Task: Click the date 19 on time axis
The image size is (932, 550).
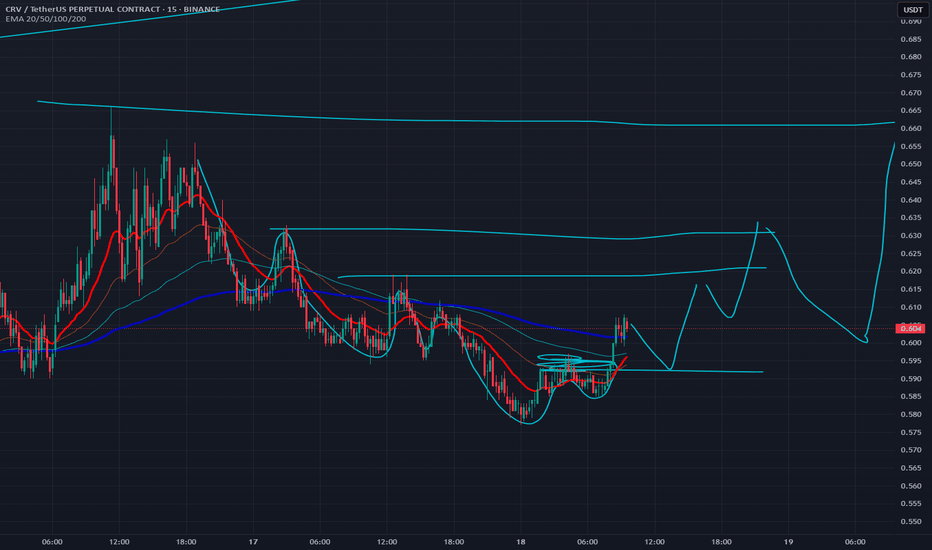Action: pos(788,542)
